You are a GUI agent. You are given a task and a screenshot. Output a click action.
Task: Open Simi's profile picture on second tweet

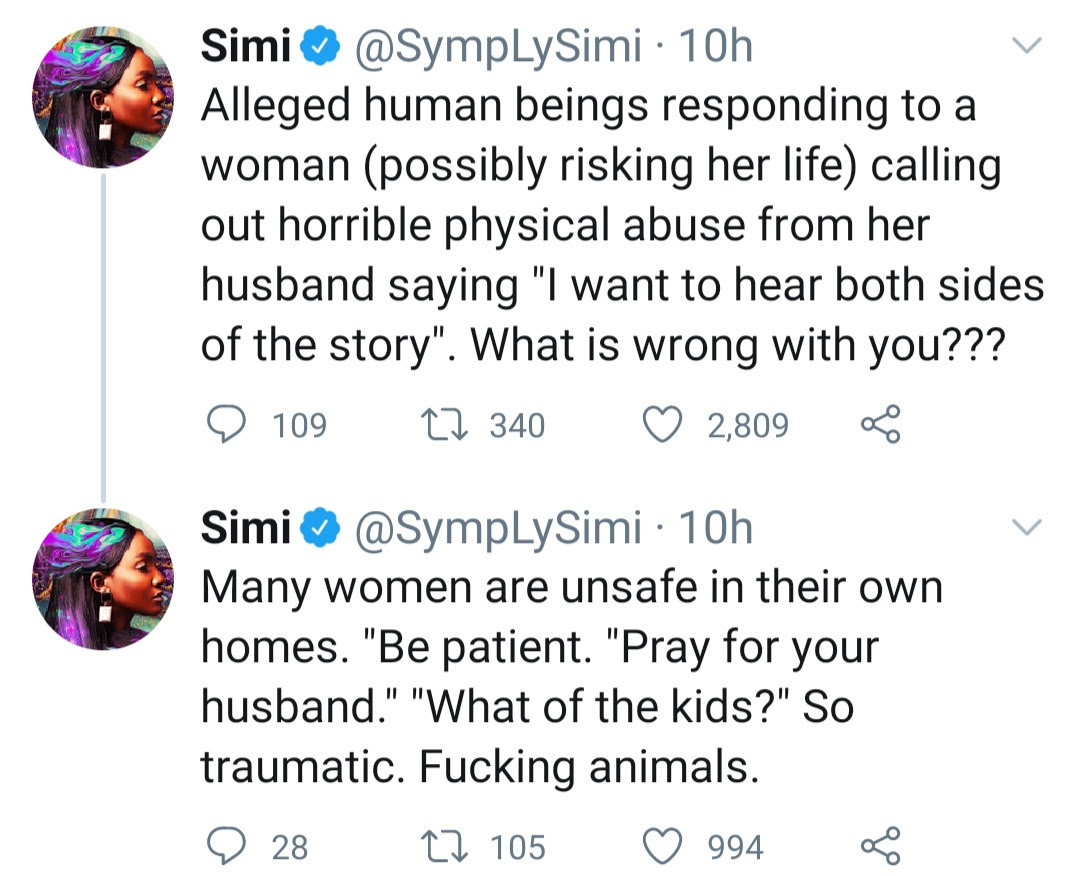coord(103,579)
